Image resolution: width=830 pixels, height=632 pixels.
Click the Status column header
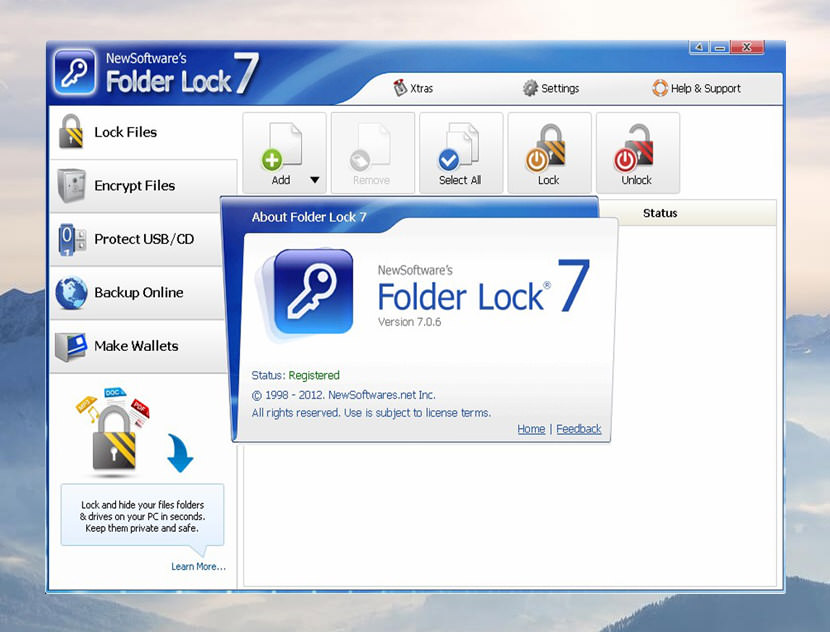click(660, 213)
